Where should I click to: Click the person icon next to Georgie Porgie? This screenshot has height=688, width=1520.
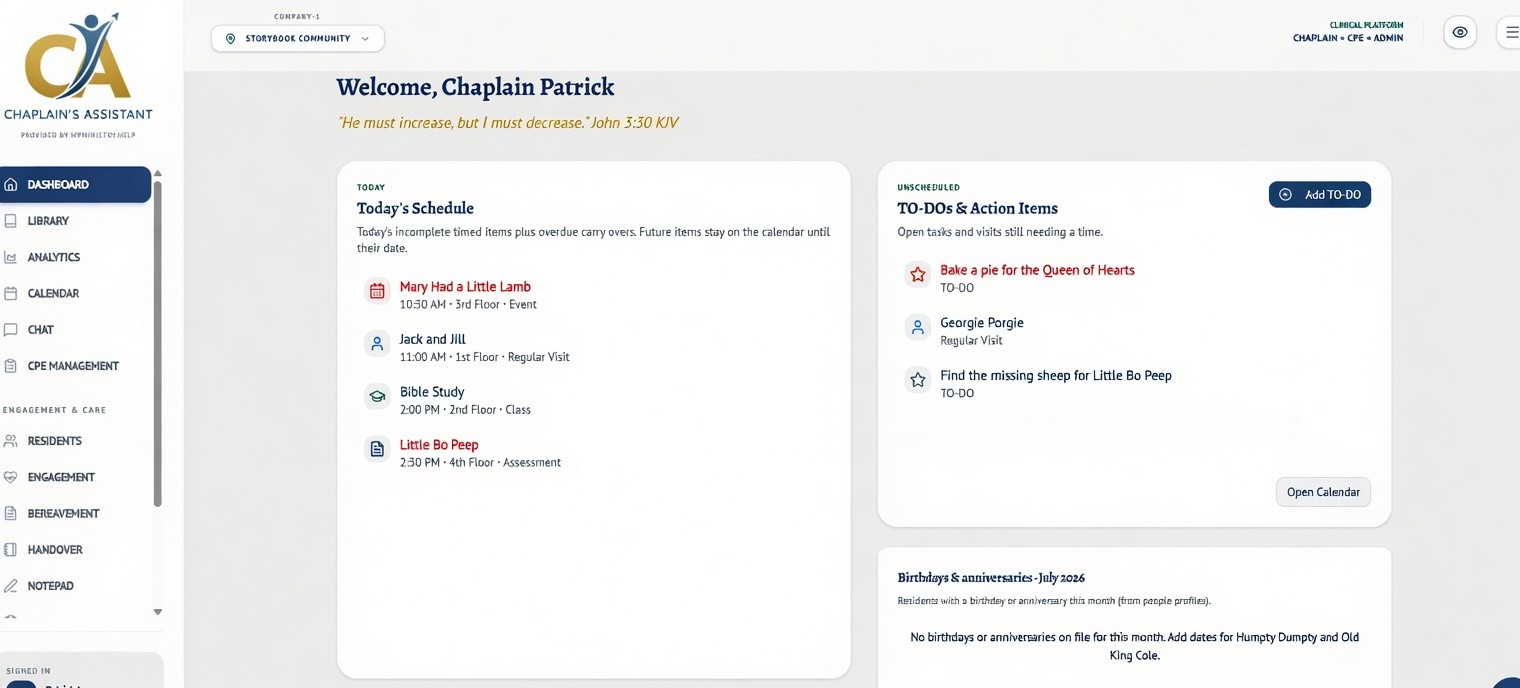(917, 327)
